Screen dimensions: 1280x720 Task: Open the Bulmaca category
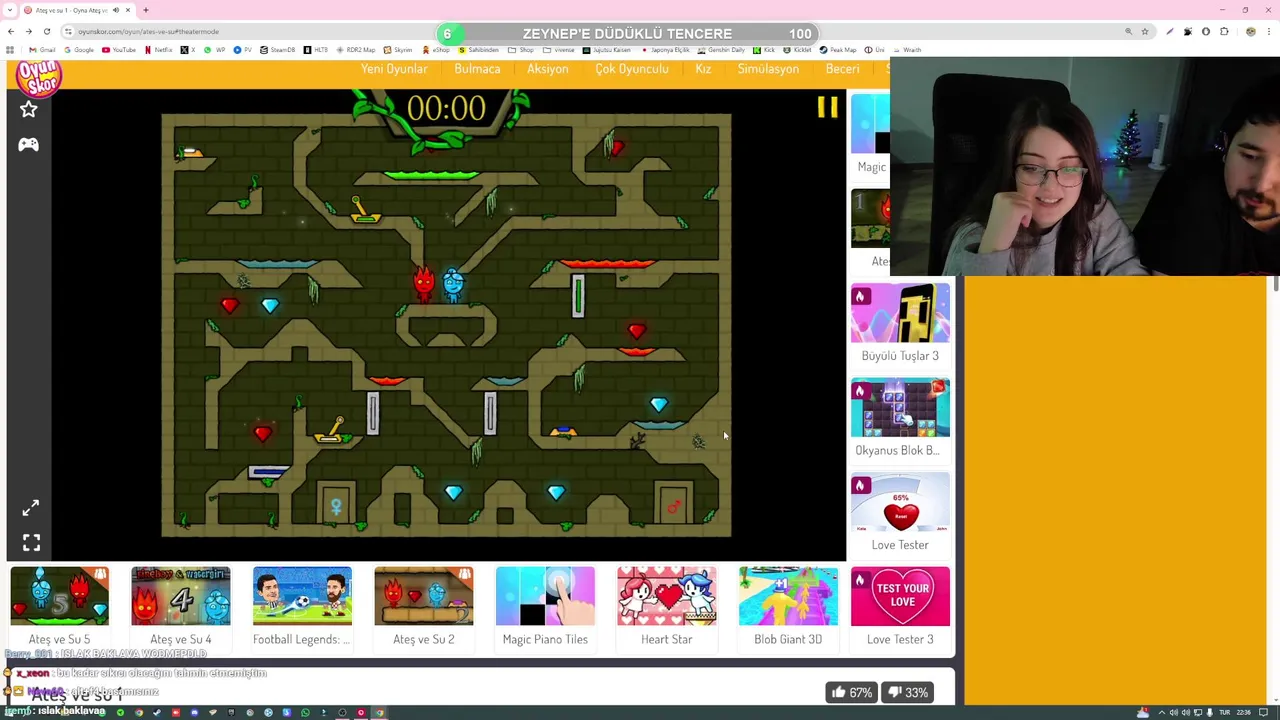tap(477, 69)
